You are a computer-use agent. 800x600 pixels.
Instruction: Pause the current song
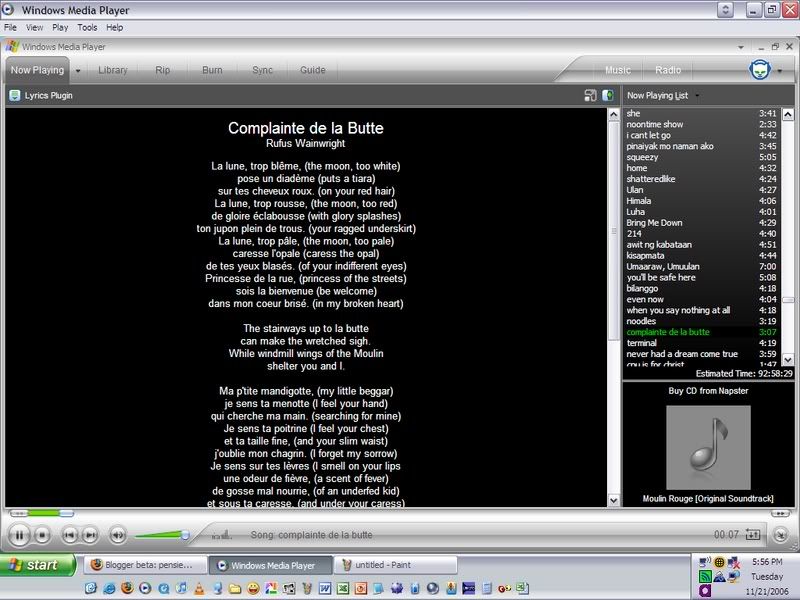pos(19,535)
